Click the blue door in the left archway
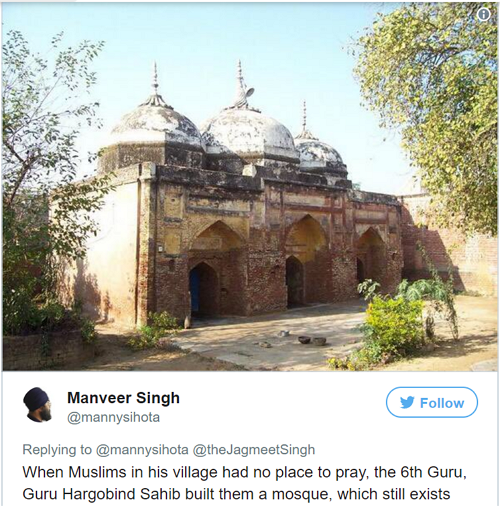500x506 pixels. 195,289
